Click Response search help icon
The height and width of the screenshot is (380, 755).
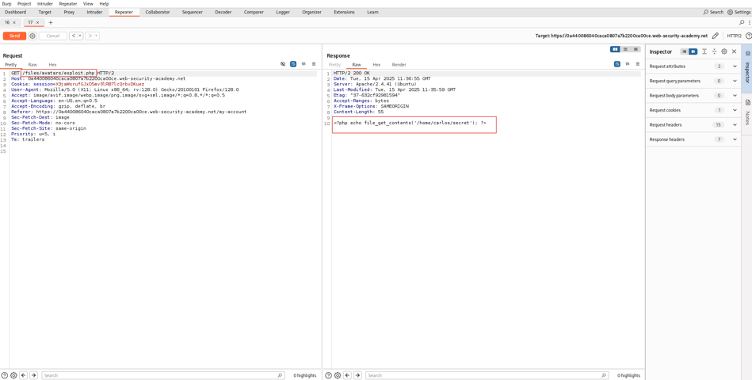(328, 375)
